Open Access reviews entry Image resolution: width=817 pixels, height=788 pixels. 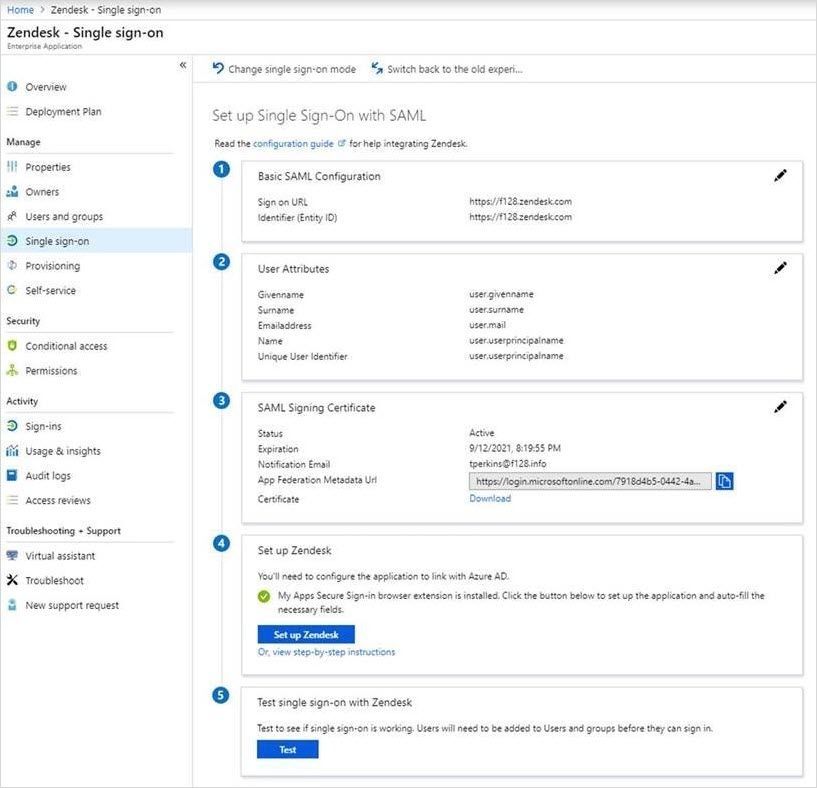click(x=58, y=500)
